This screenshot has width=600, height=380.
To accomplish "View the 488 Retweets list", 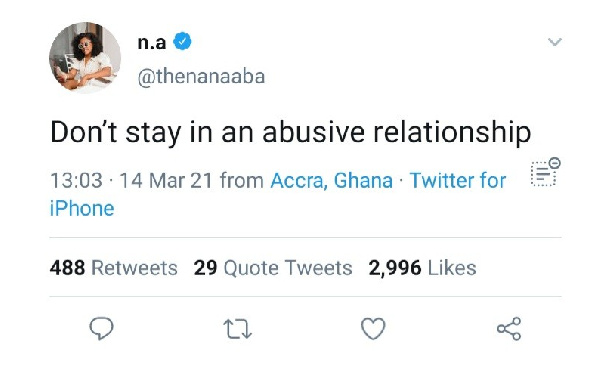I will (114, 268).
